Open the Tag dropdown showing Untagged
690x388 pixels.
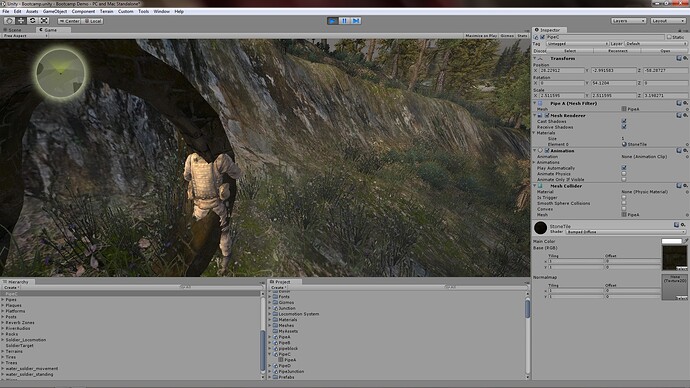pyautogui.click(x=577, y=44)
